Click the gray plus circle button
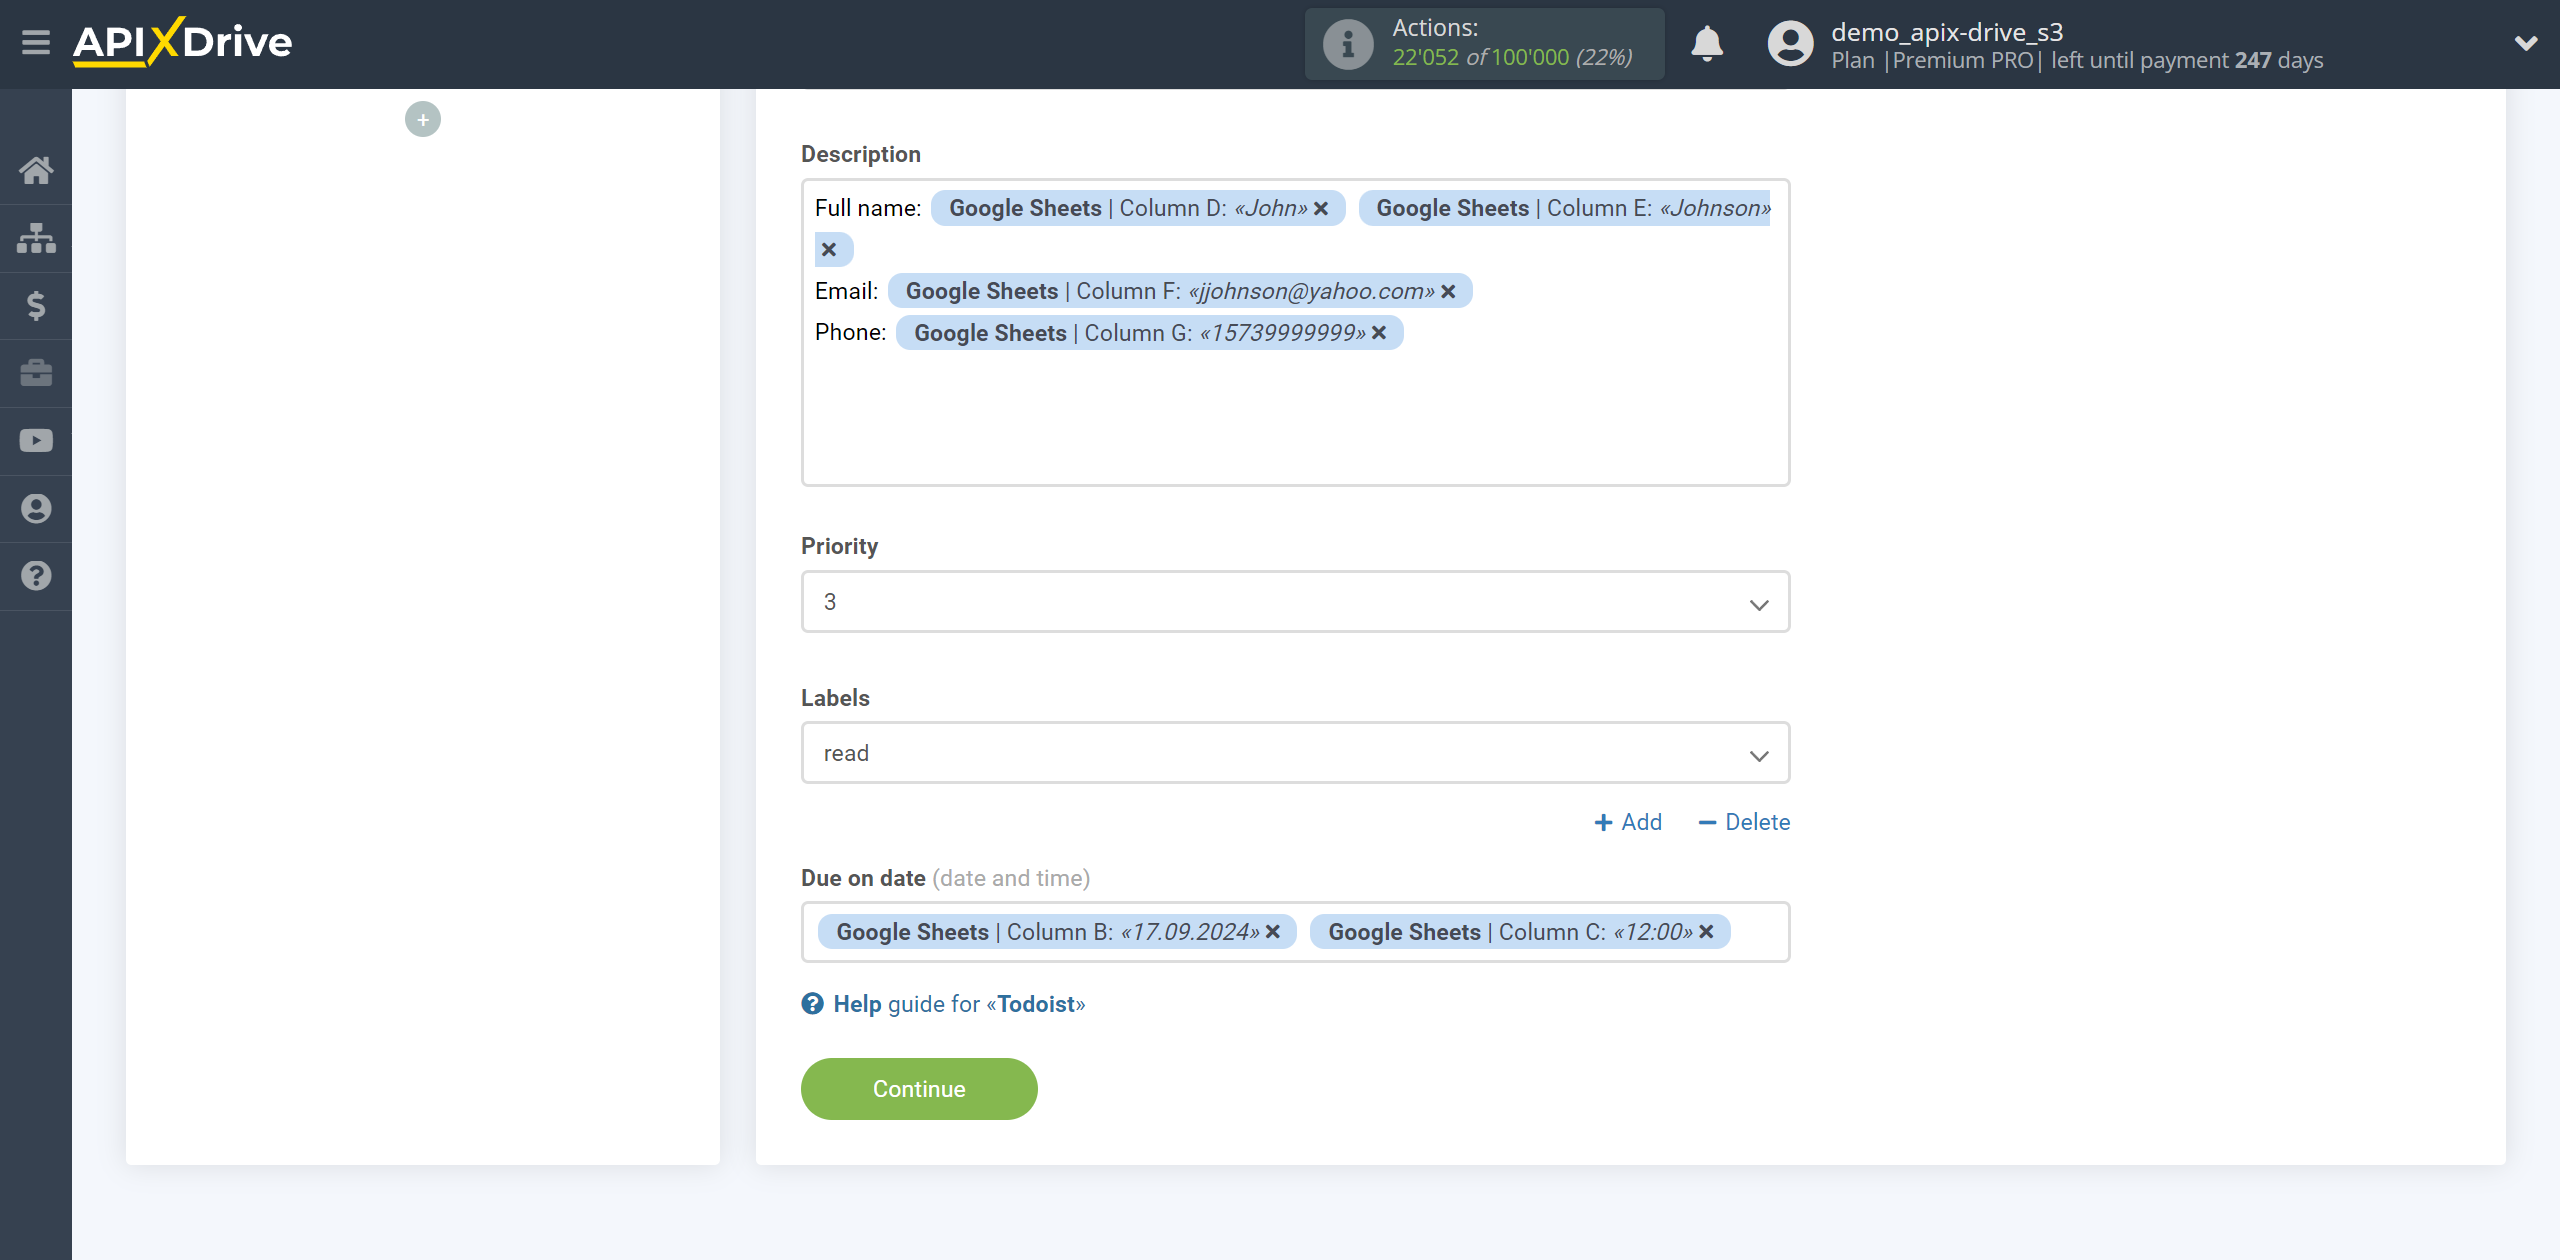 point(423,120)
